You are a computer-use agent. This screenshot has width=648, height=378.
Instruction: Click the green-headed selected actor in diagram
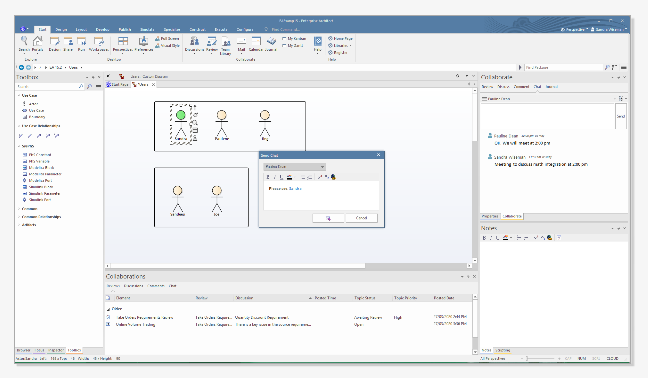click(x=181, y=124)
